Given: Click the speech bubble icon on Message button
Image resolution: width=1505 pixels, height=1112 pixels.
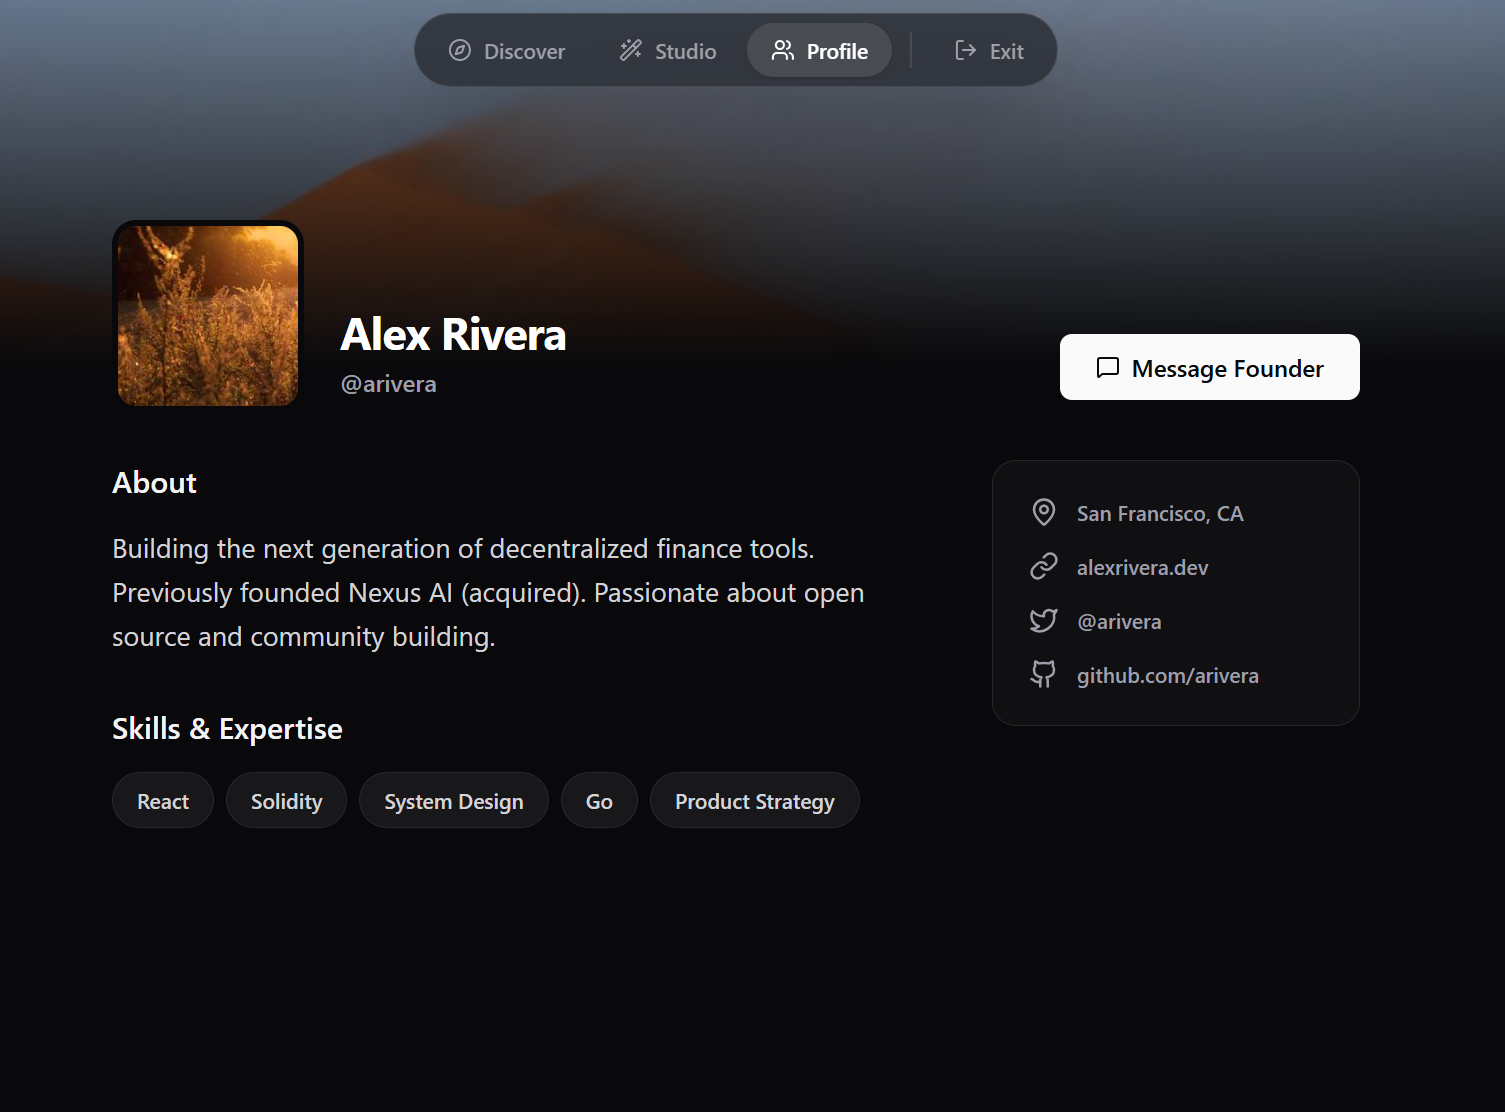Looking at the screenshot, I should pos(1108,368).
